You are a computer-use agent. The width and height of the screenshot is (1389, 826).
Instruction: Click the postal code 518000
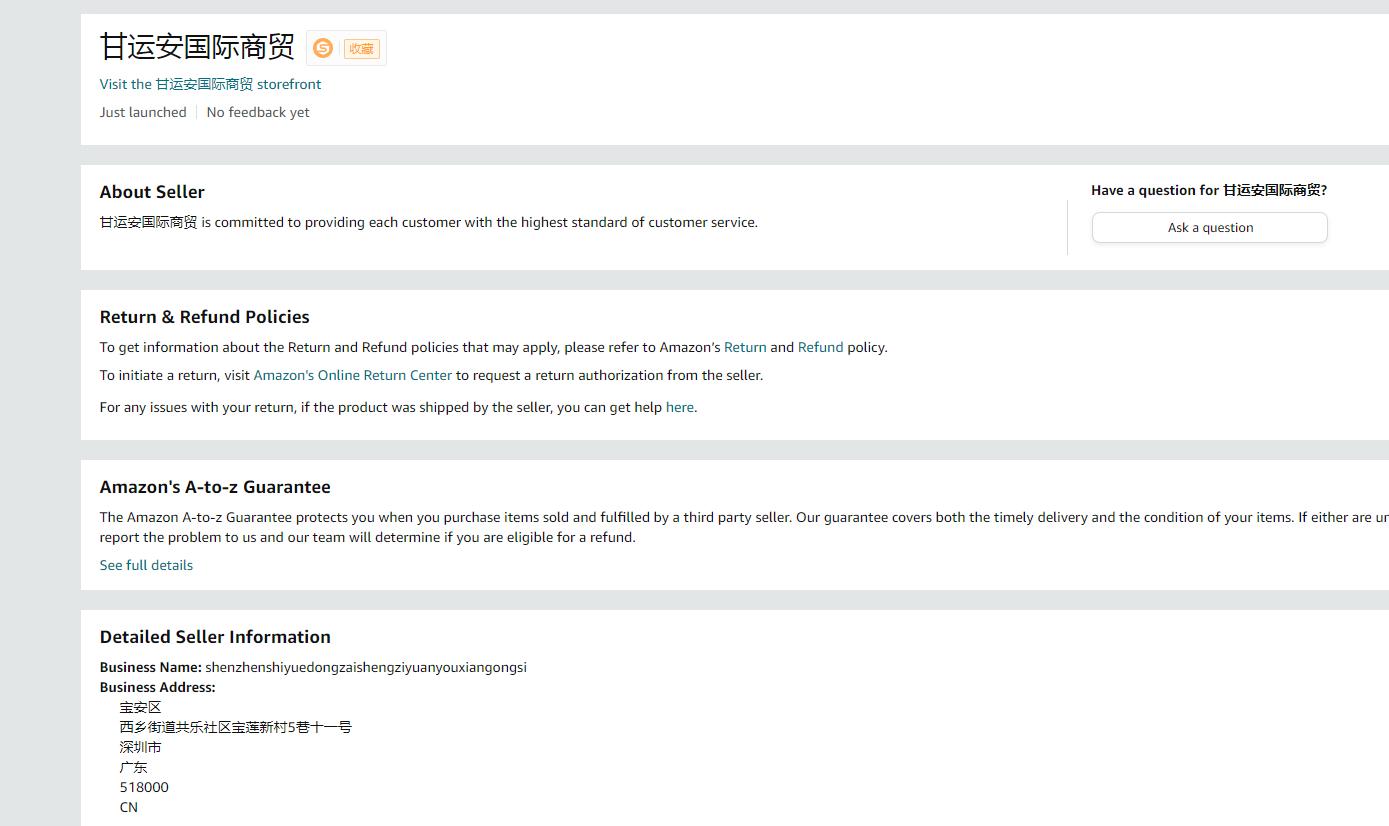click(144, 787)
